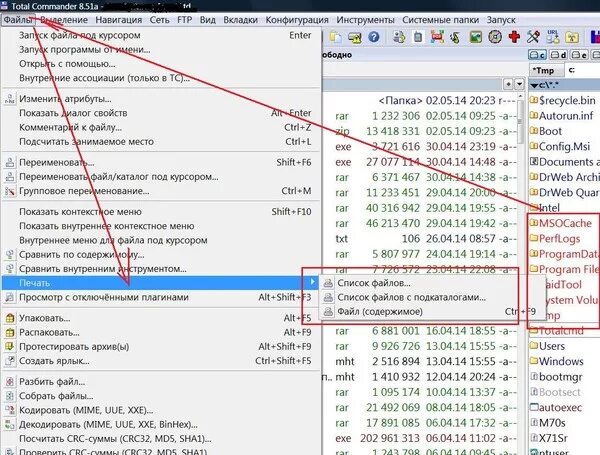
Task: Choose Распаковать... option
Action: pos(161,333)
